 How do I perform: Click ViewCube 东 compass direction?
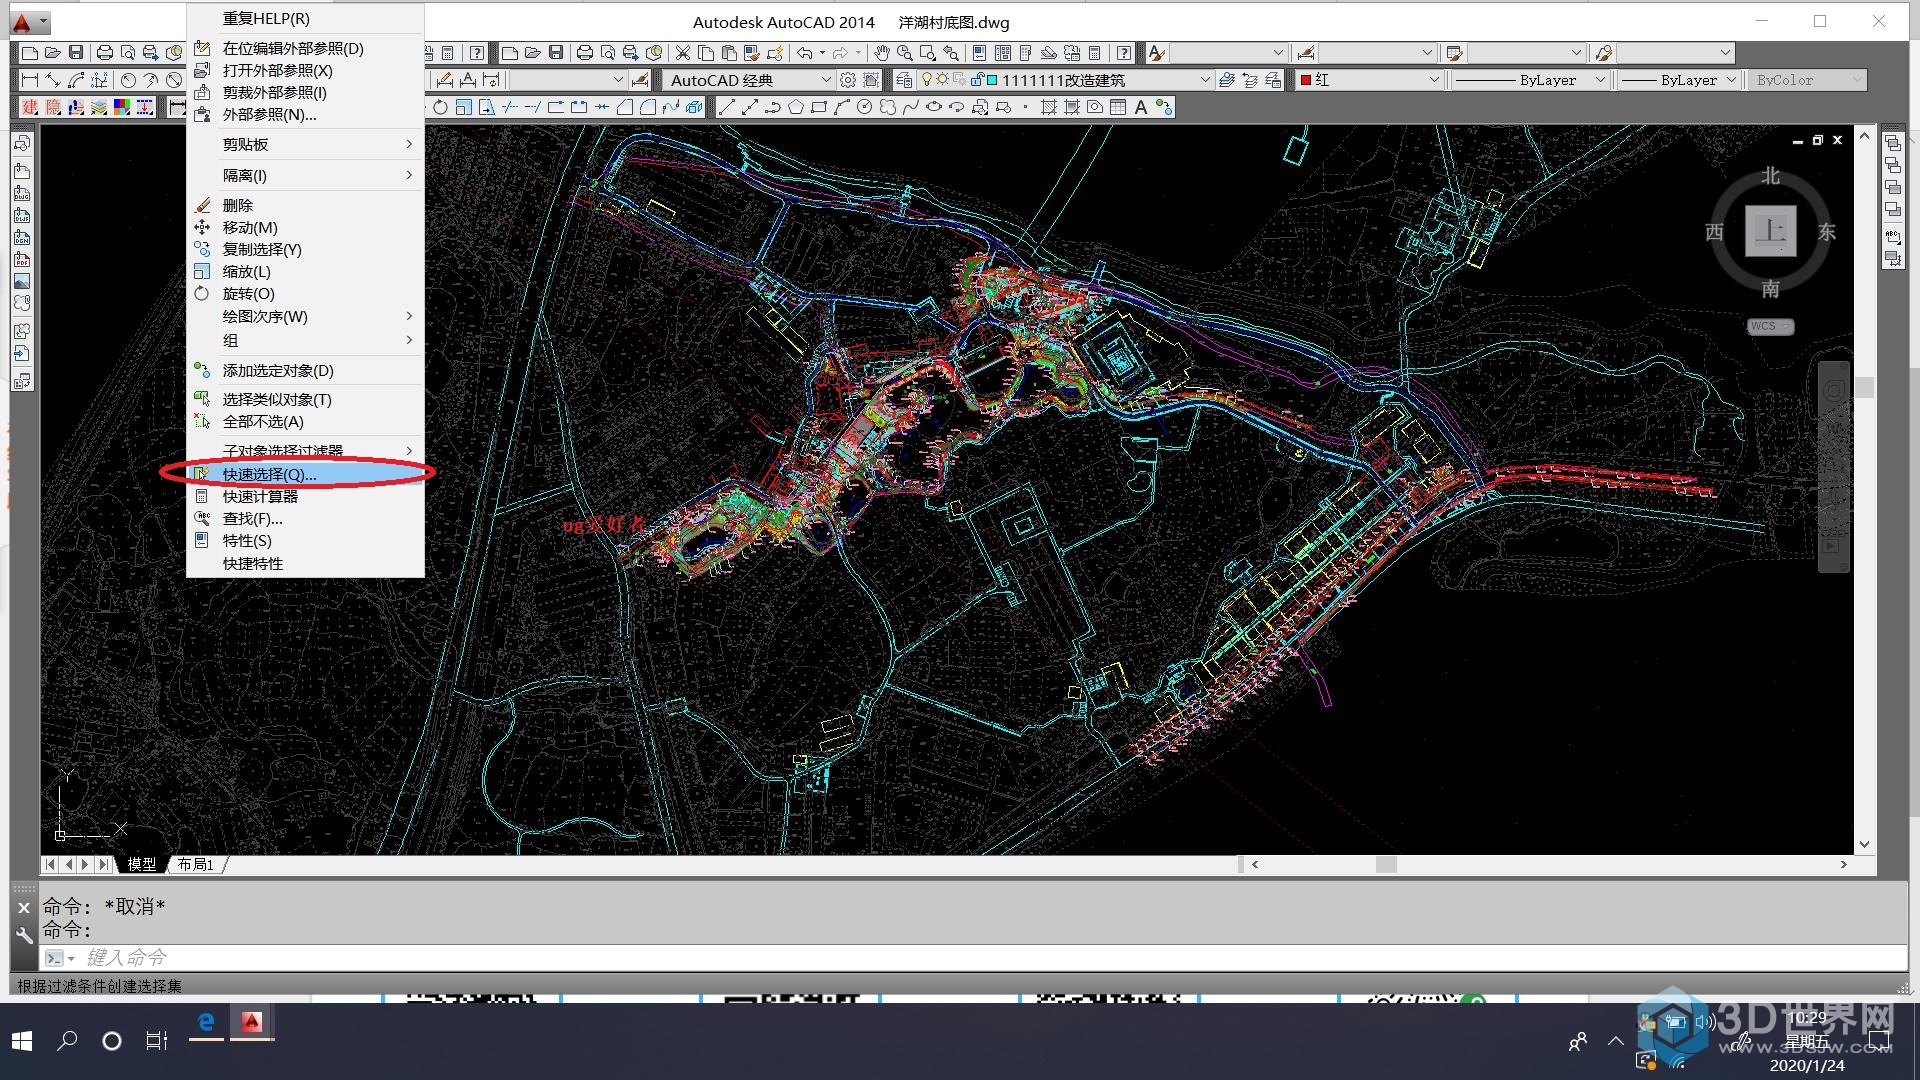(1827, 231)
